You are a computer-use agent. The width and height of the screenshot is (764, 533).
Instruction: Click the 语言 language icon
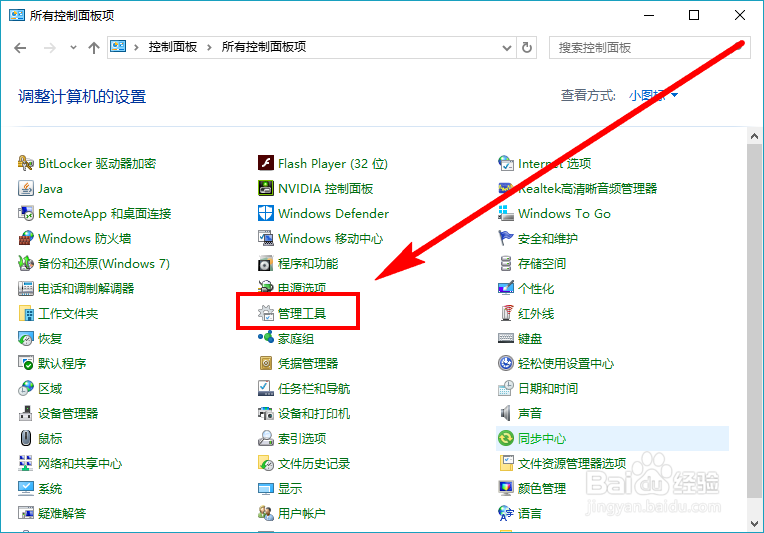click(x=506, y=513)
